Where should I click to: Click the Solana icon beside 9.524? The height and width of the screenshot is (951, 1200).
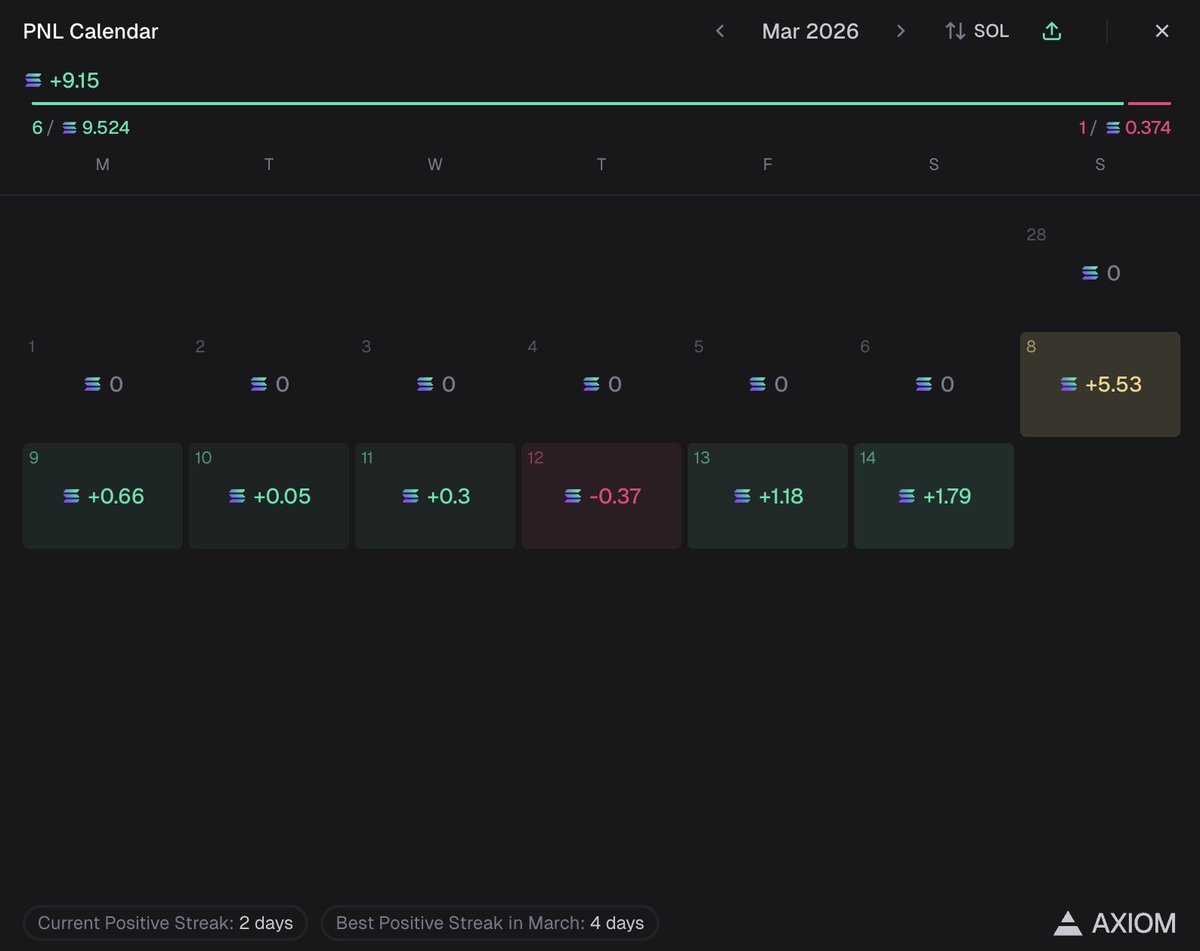point(70,128)
